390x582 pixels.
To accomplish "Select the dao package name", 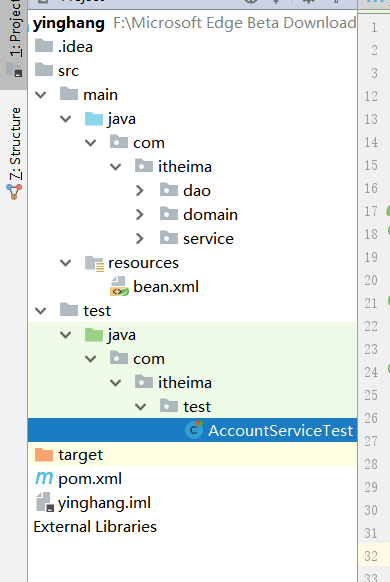I will [197, 191].
